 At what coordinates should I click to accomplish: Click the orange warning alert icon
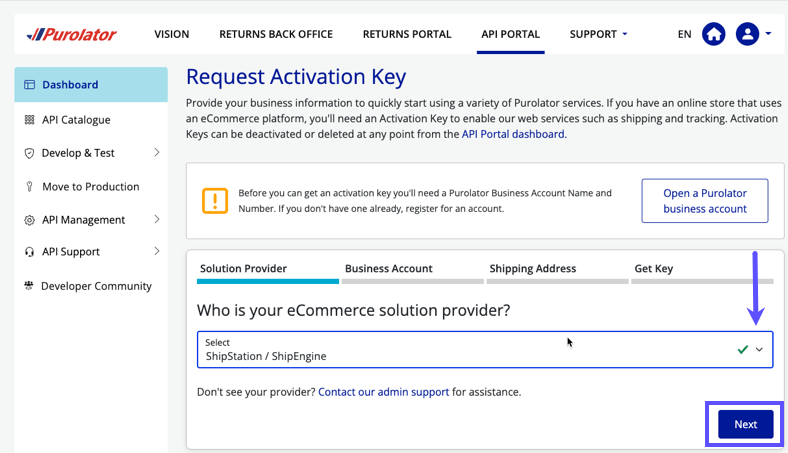click(215, 200)
